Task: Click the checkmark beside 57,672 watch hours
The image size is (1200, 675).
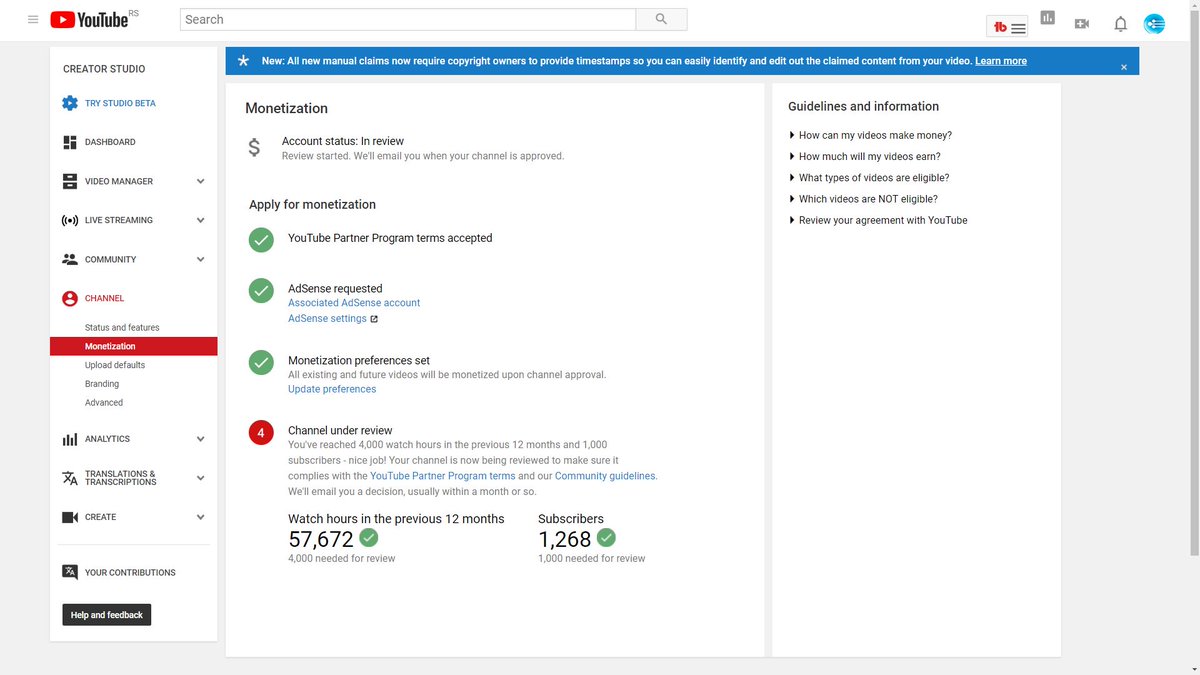Action: (x=369, y=538)
